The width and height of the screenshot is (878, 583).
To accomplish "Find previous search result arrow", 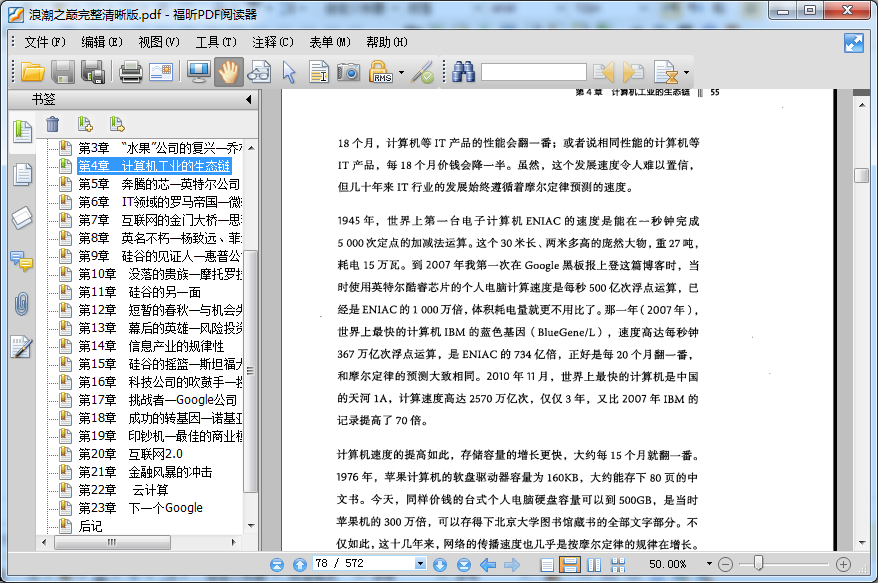I will [x=604, y=72].
